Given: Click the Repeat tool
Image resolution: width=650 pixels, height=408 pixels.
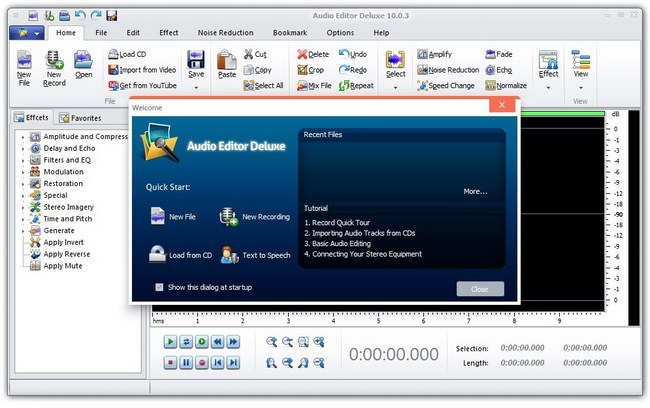Looking at the screenshot, I should [x=356, y=85].
